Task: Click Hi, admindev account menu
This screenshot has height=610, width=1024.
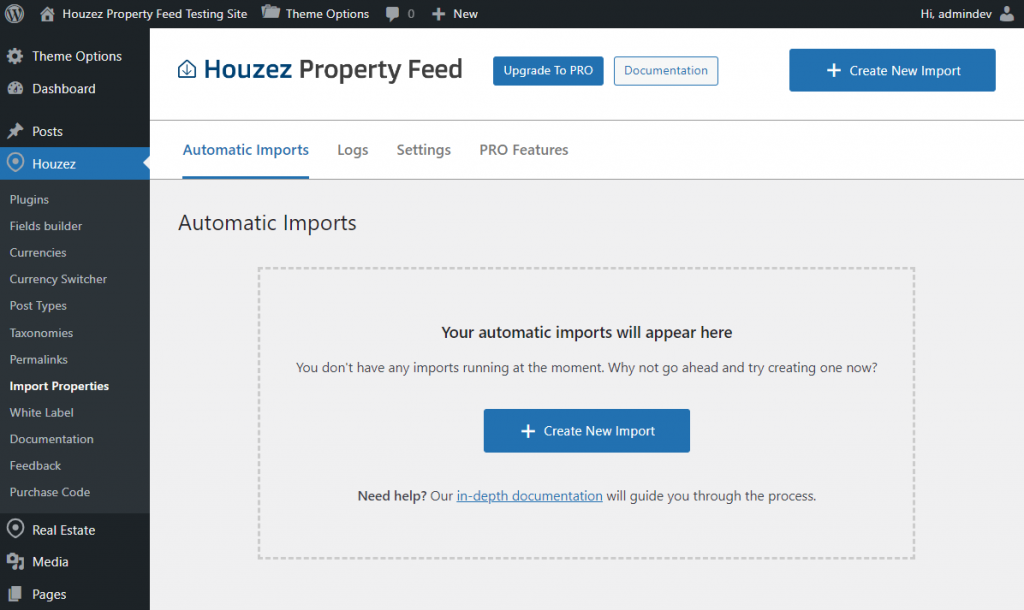Action: [956, 14]
